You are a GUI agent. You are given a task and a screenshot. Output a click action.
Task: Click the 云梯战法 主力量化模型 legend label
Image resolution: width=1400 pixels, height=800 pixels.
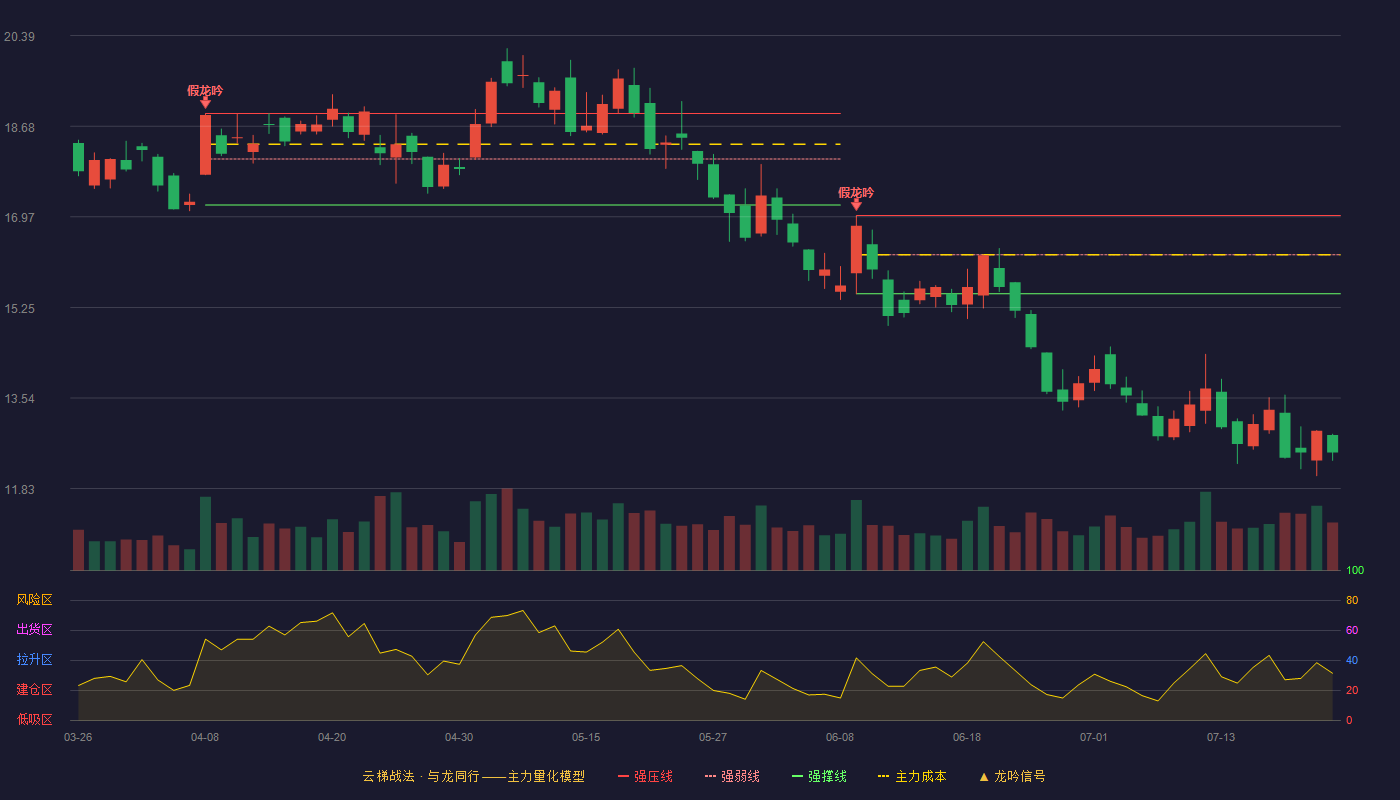pyautogui.click(x=473, y=776)
